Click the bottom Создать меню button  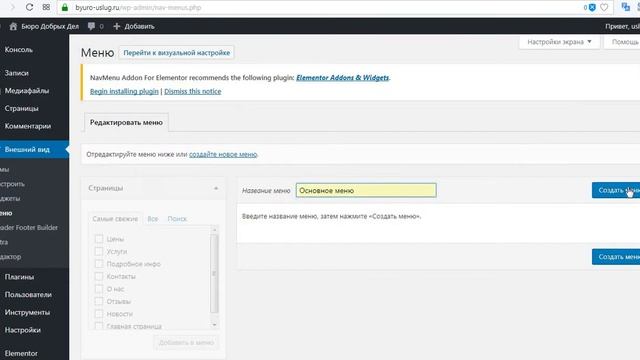[616, 257]
